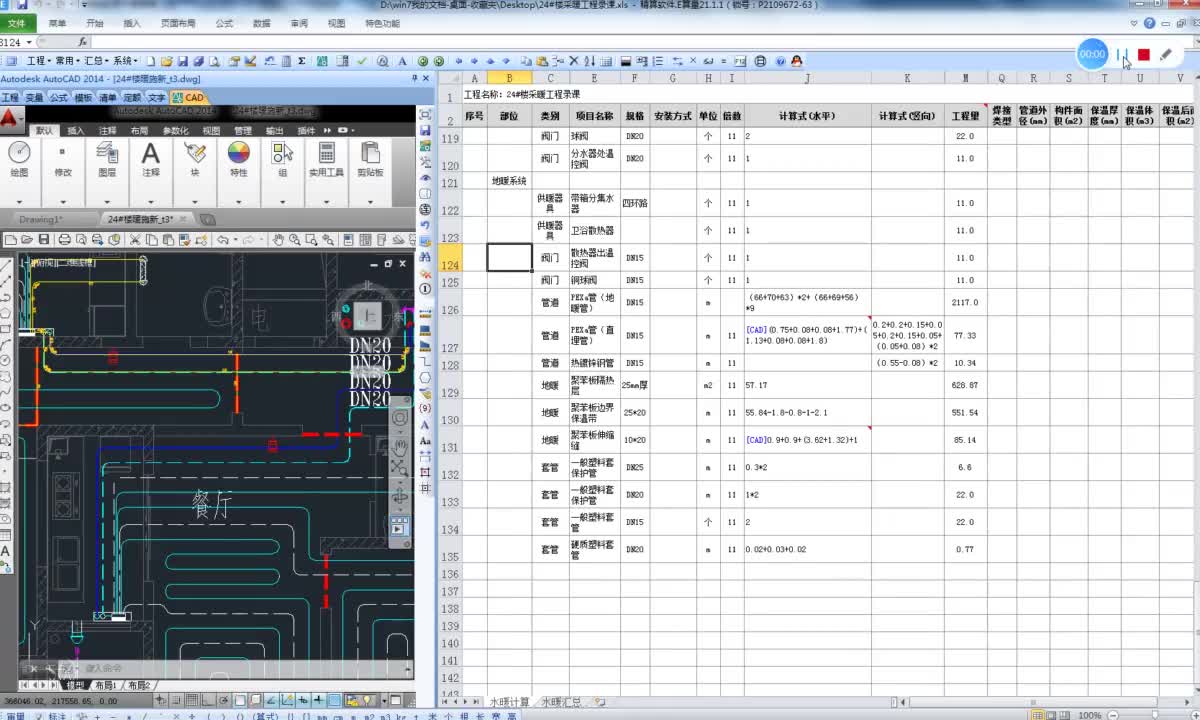Click the QQ penguin icon in toolbar
Screen dimensions: 1200x720
coord(797,61)
